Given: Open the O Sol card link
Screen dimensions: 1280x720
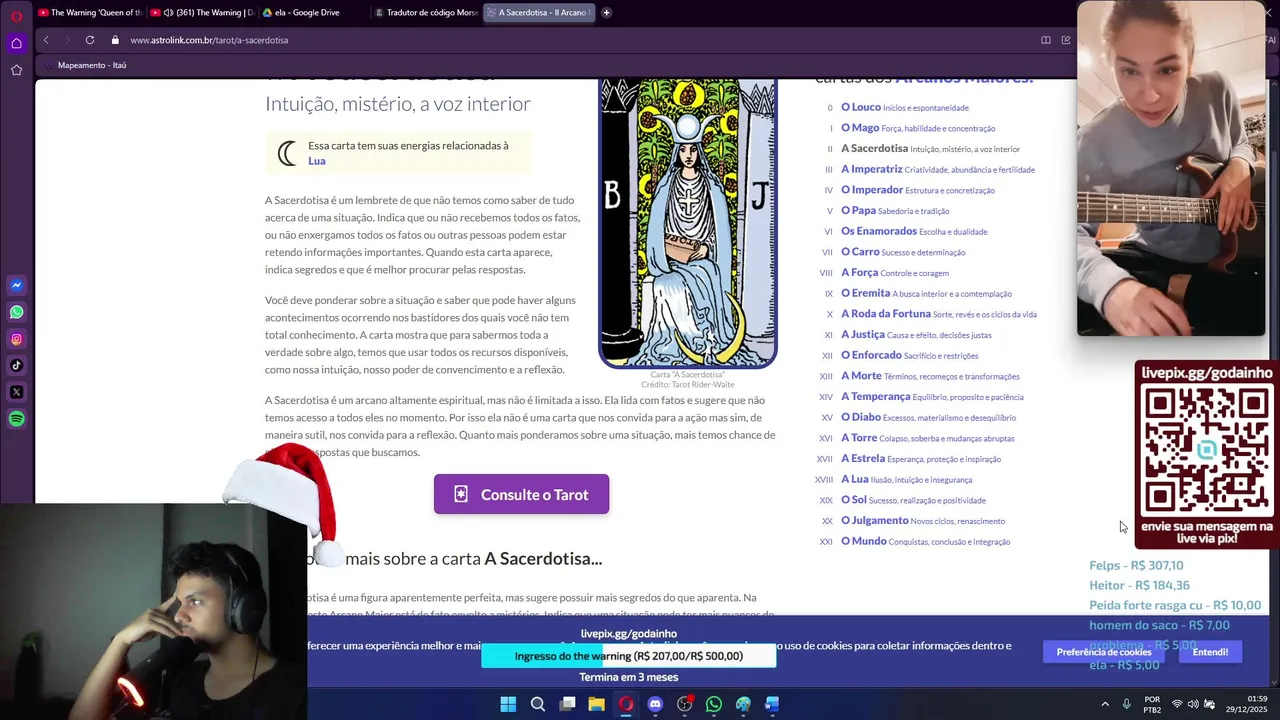Looking at the screenshot, I should [x=854, y=499].
